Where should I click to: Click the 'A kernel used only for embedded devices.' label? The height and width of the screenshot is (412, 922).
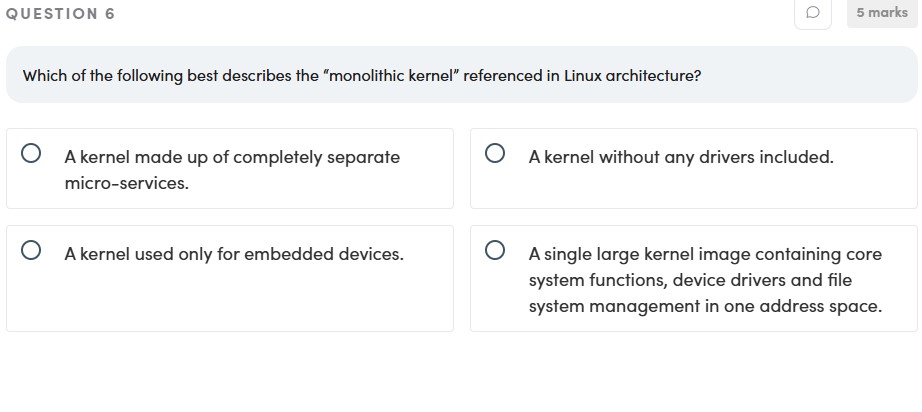[234, 254]
